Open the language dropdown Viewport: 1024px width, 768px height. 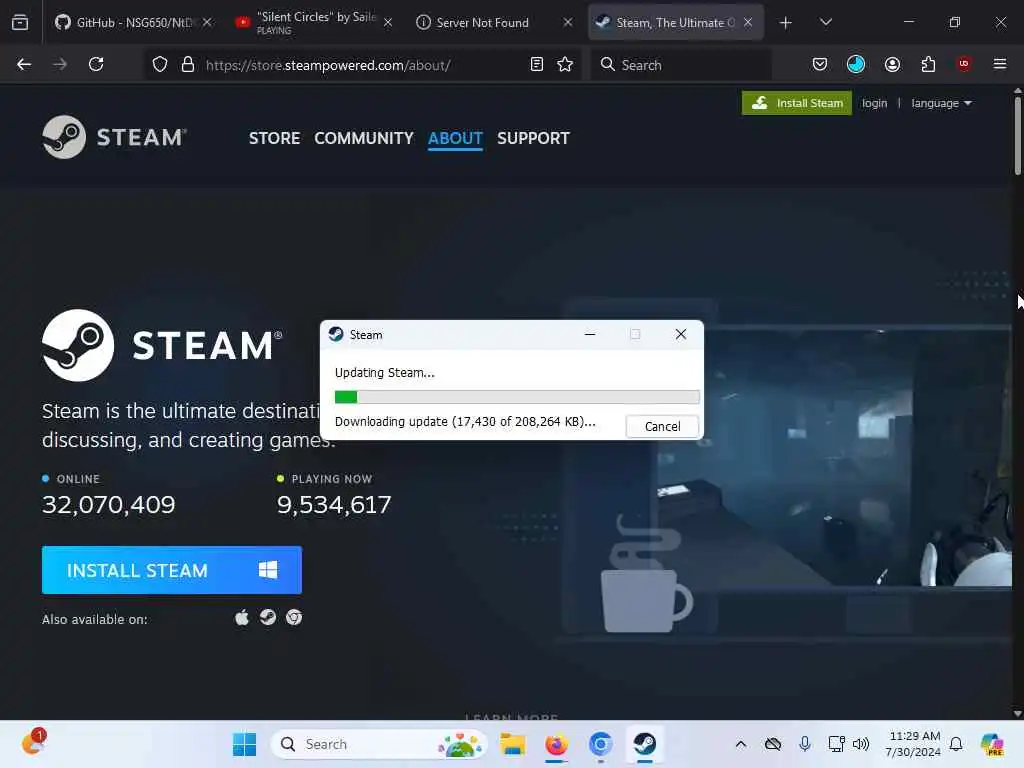pos(941,103)
